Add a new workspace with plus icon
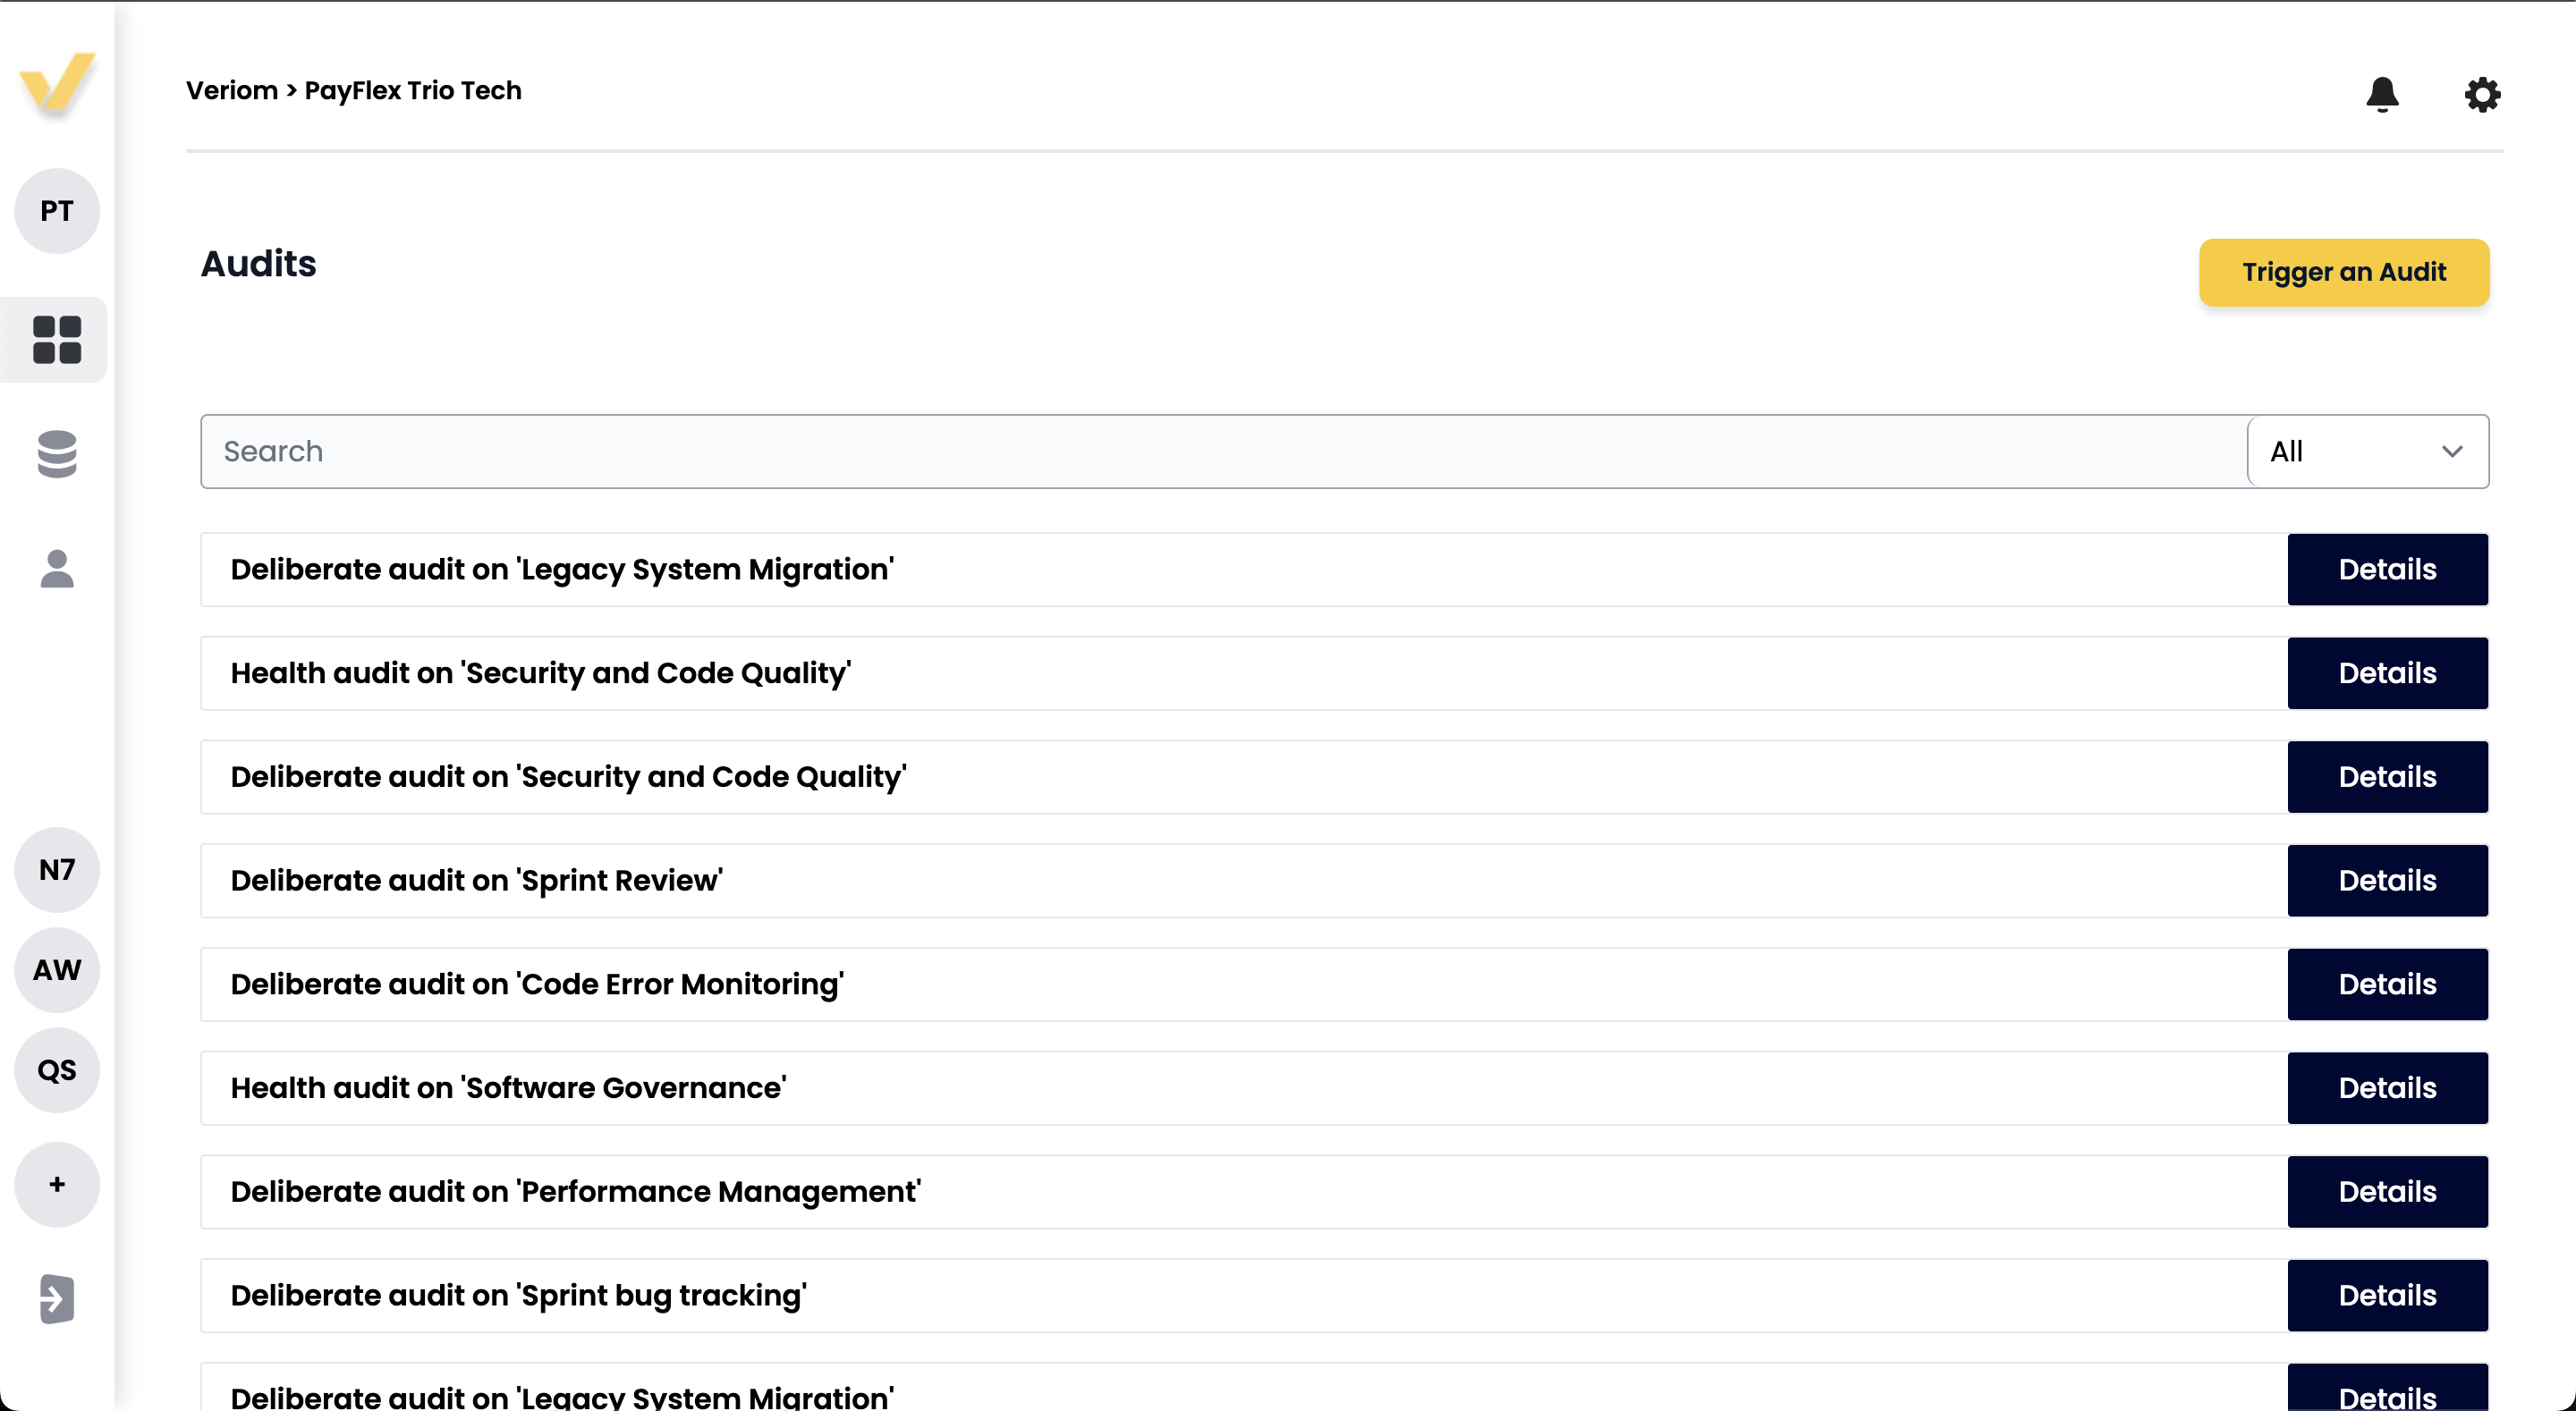The width and height of the screenshot is (2576, 1411). [x=57, y=1184]
